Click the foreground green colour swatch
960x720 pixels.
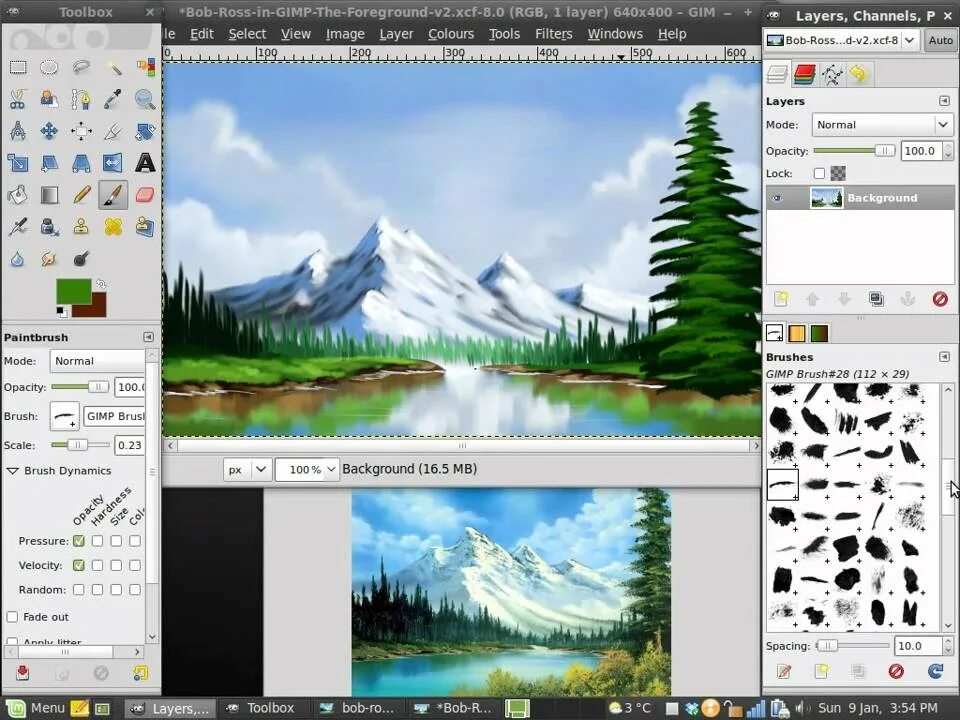point(73,291)
